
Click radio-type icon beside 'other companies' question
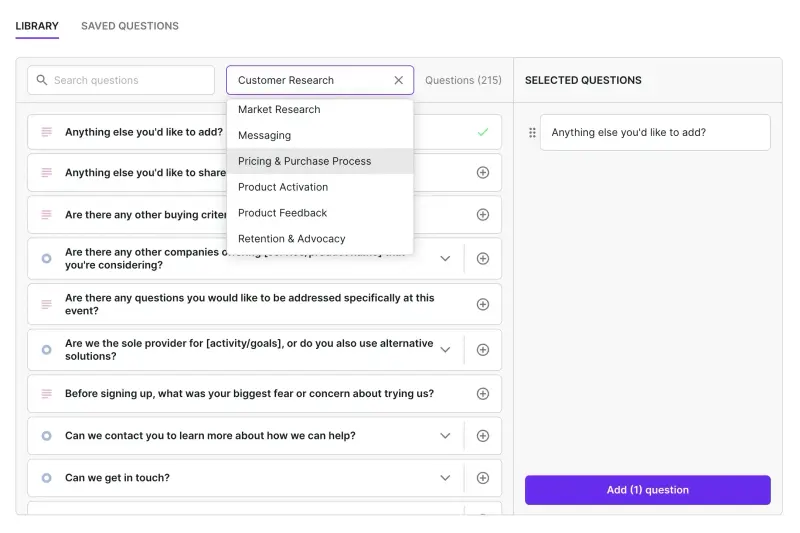point(46,259)
